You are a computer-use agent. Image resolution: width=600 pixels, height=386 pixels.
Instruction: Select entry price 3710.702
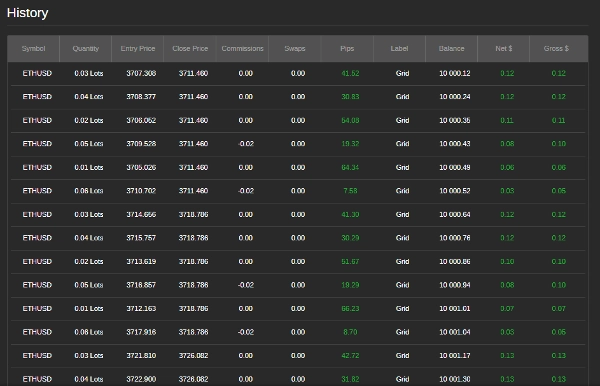(141, 191)
